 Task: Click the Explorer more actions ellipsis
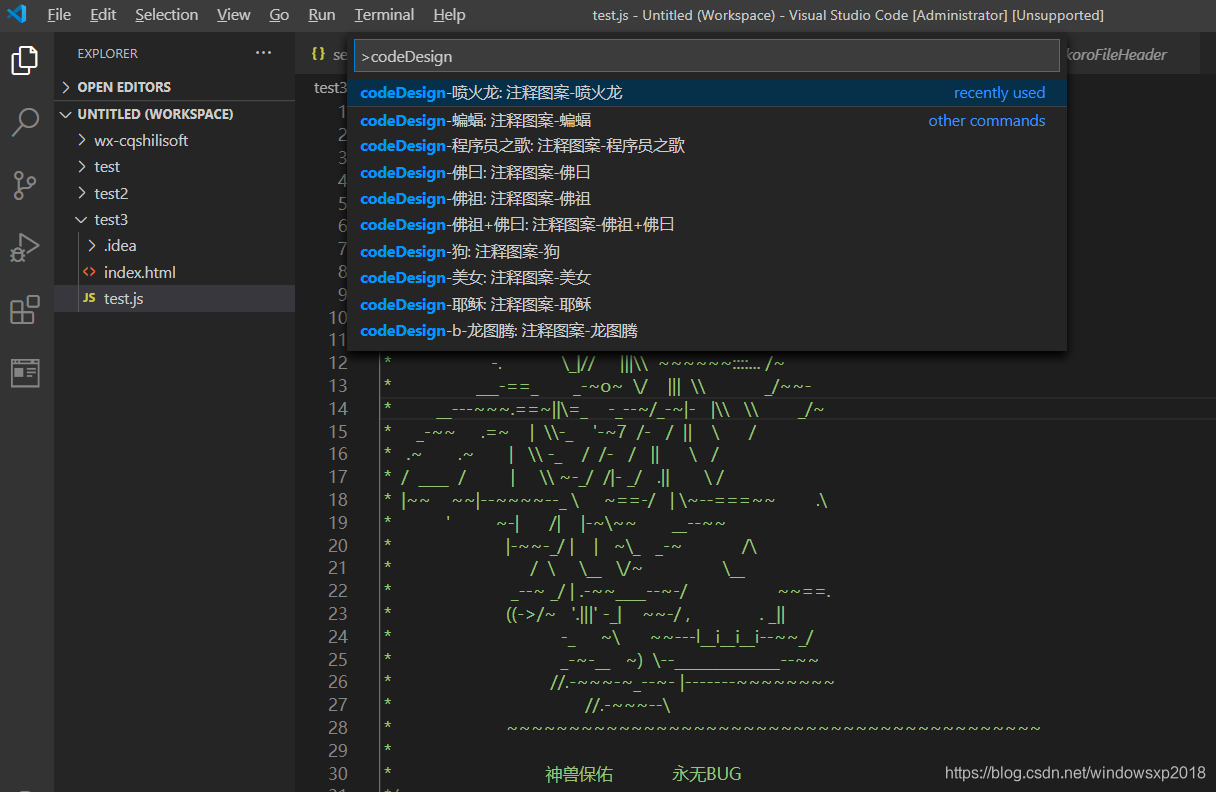tap(263, 53)
